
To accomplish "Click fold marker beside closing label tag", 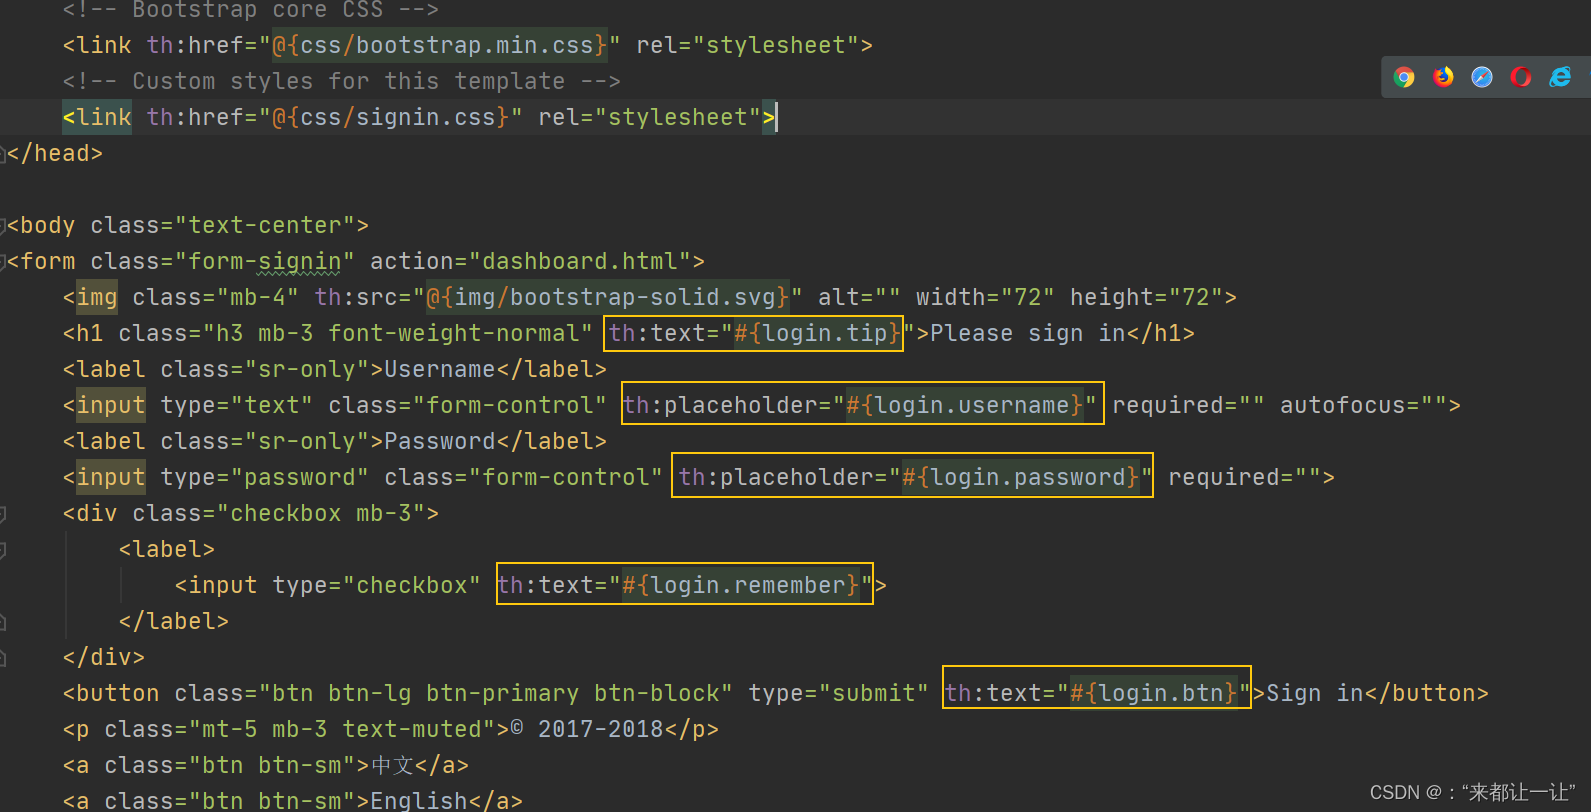I will point(3,622).
